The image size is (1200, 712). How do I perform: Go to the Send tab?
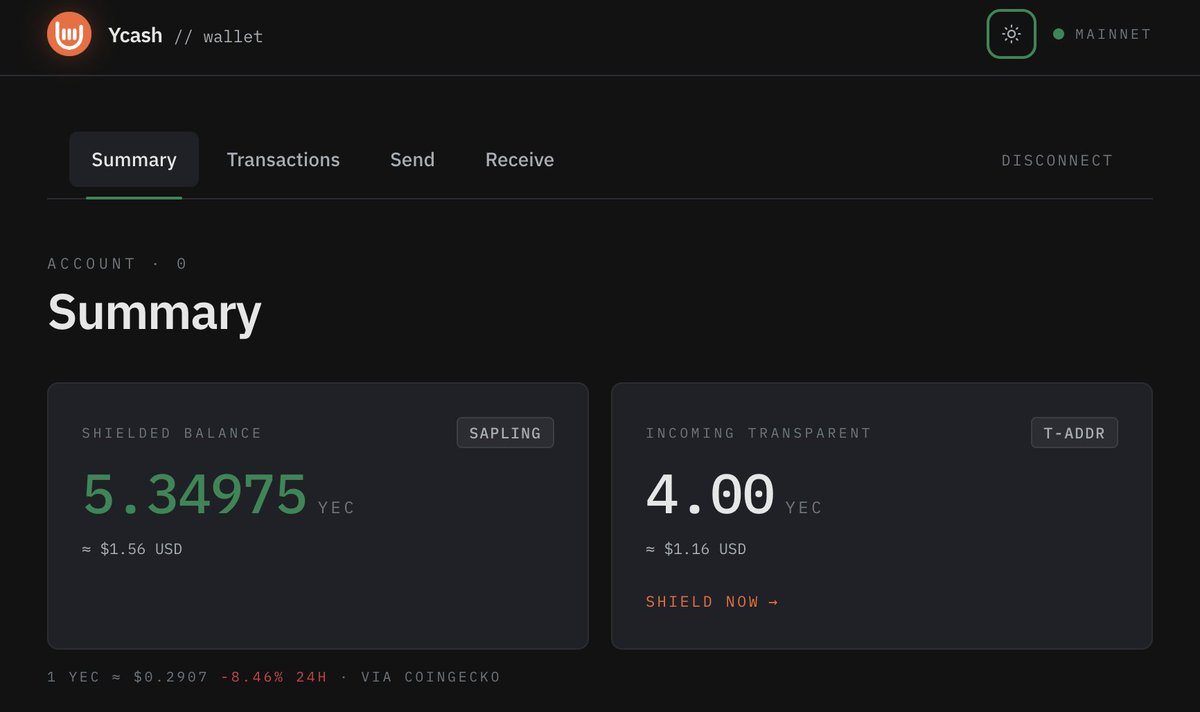point(412,160)
